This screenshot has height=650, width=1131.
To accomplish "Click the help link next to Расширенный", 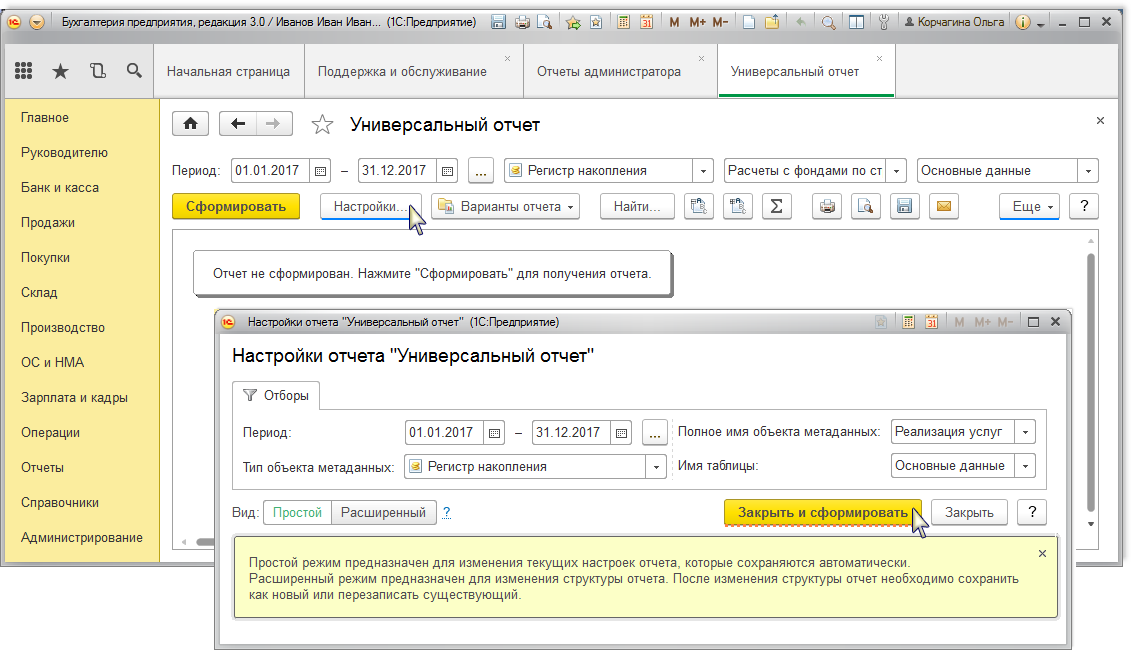I will [446, 512].
